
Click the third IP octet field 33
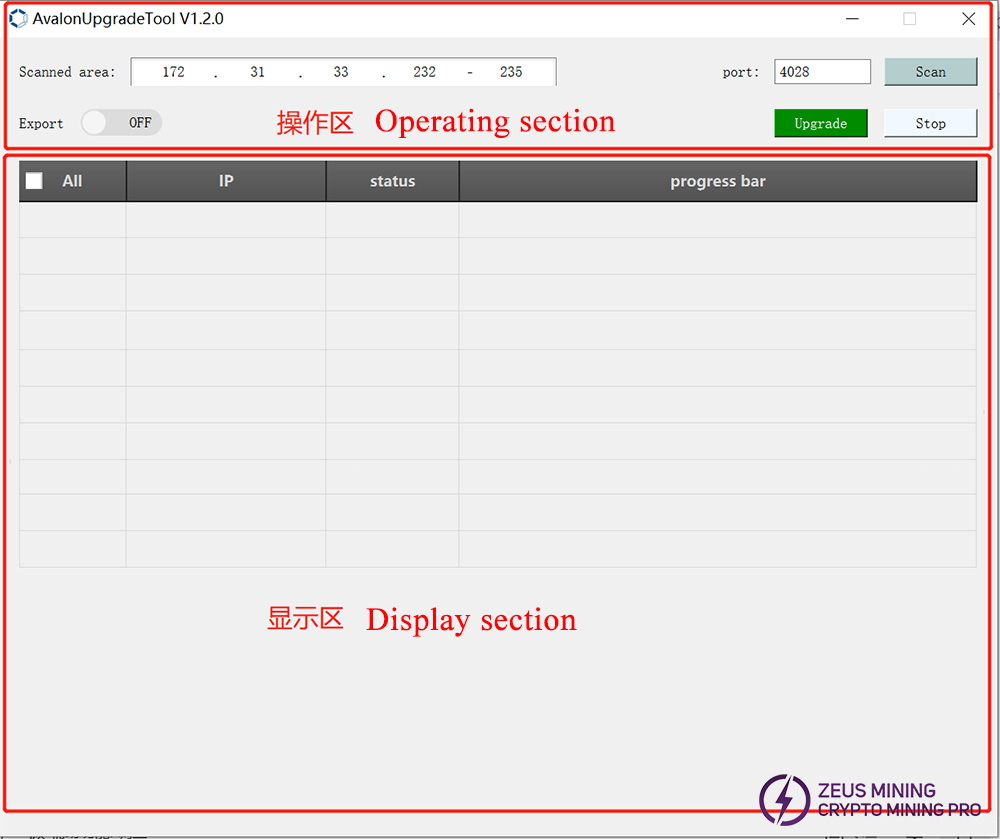click(x=341, y=72)
